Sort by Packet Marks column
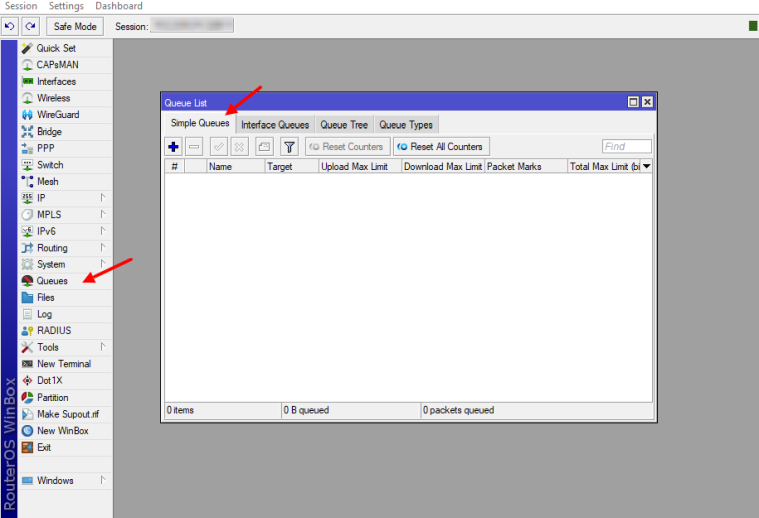The height and width of the screenshot is (518, 759). point(526,167)
